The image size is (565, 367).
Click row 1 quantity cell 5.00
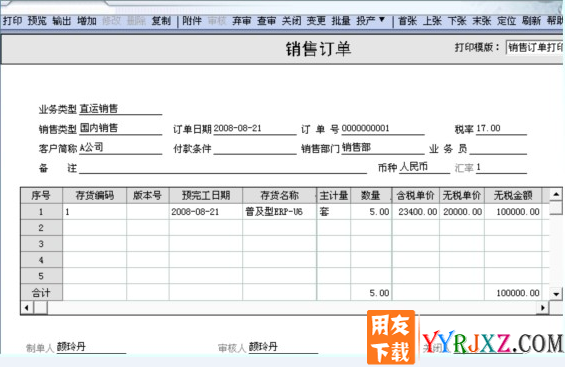[371, 212]
